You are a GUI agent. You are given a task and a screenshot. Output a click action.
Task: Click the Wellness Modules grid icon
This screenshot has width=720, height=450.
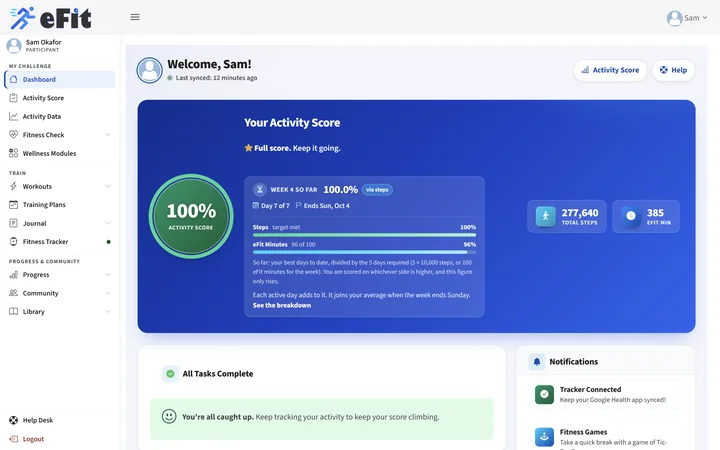click(14, 153)
